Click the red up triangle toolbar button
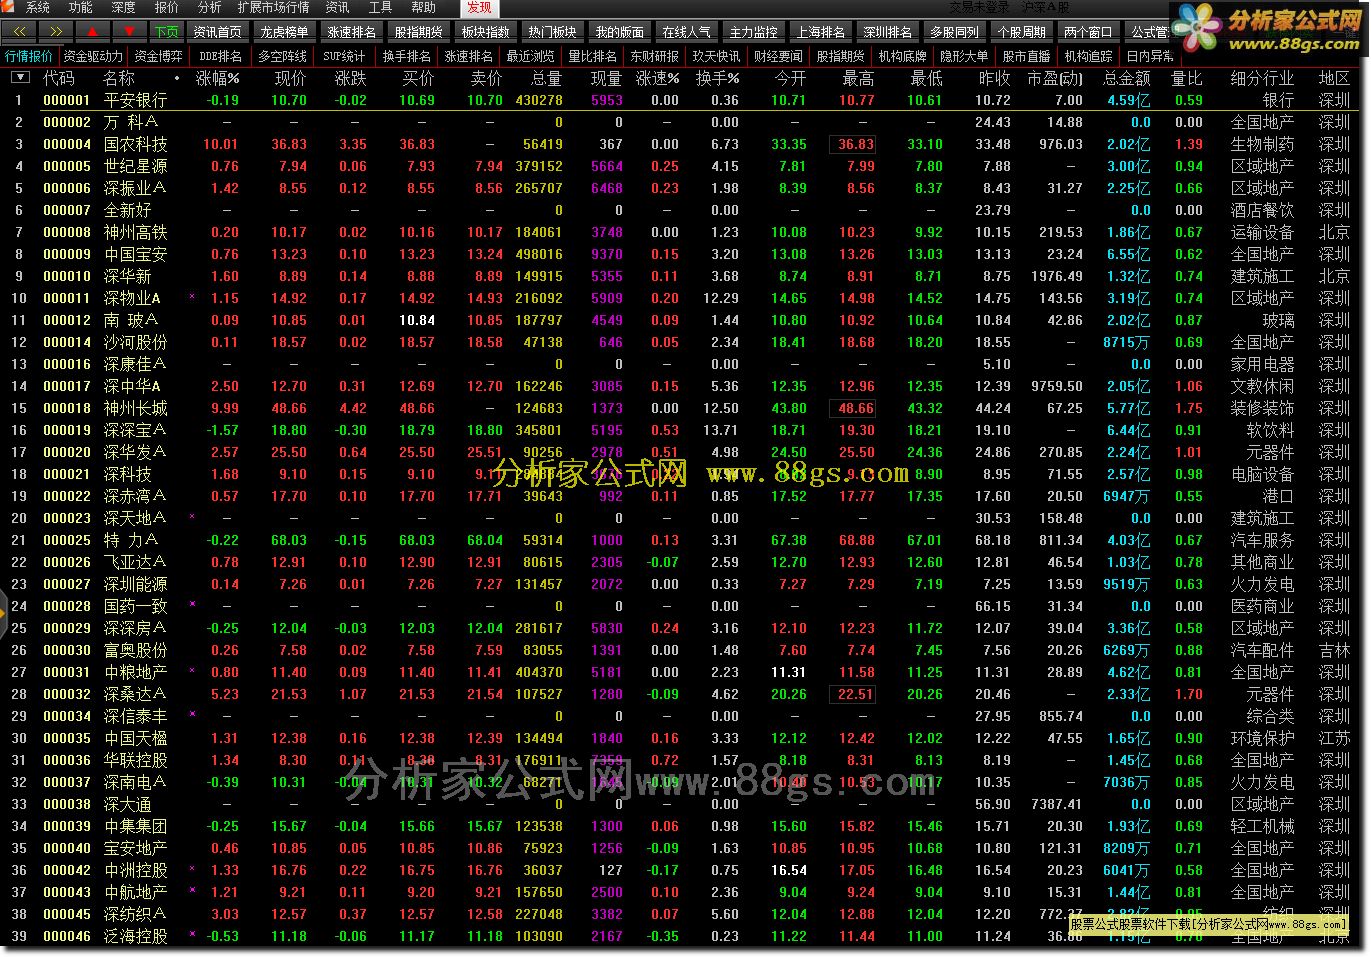1371x957 pixels. [x=93, y=32]
